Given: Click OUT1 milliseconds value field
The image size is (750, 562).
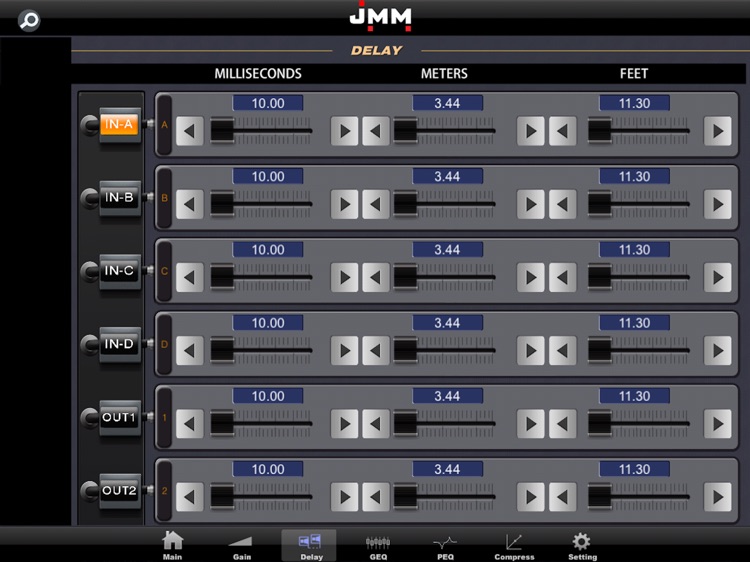Looking at the screenshot, I should (268, 396).
